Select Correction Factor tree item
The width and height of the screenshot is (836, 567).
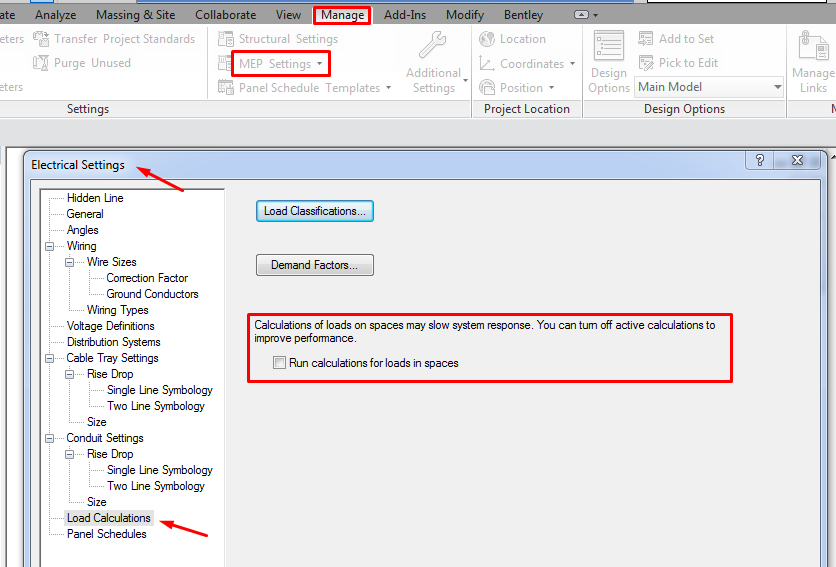coord(147,278)
